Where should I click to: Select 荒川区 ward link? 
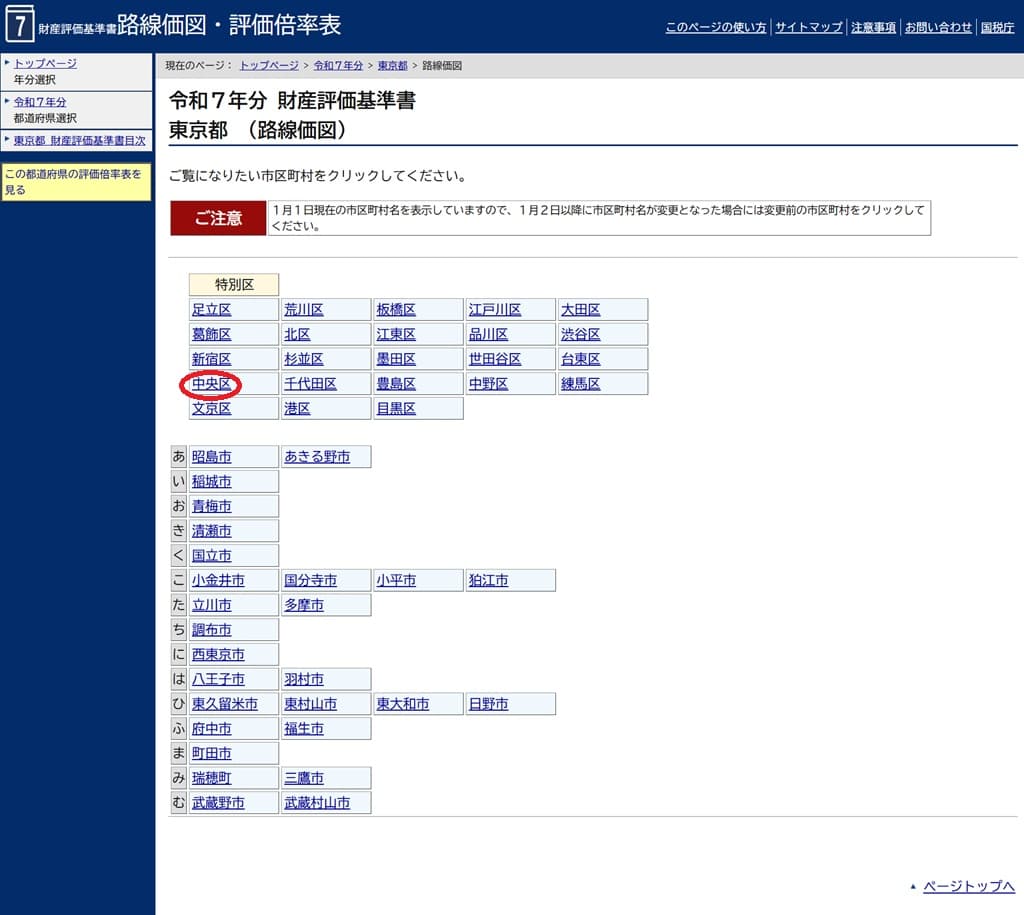304,310
